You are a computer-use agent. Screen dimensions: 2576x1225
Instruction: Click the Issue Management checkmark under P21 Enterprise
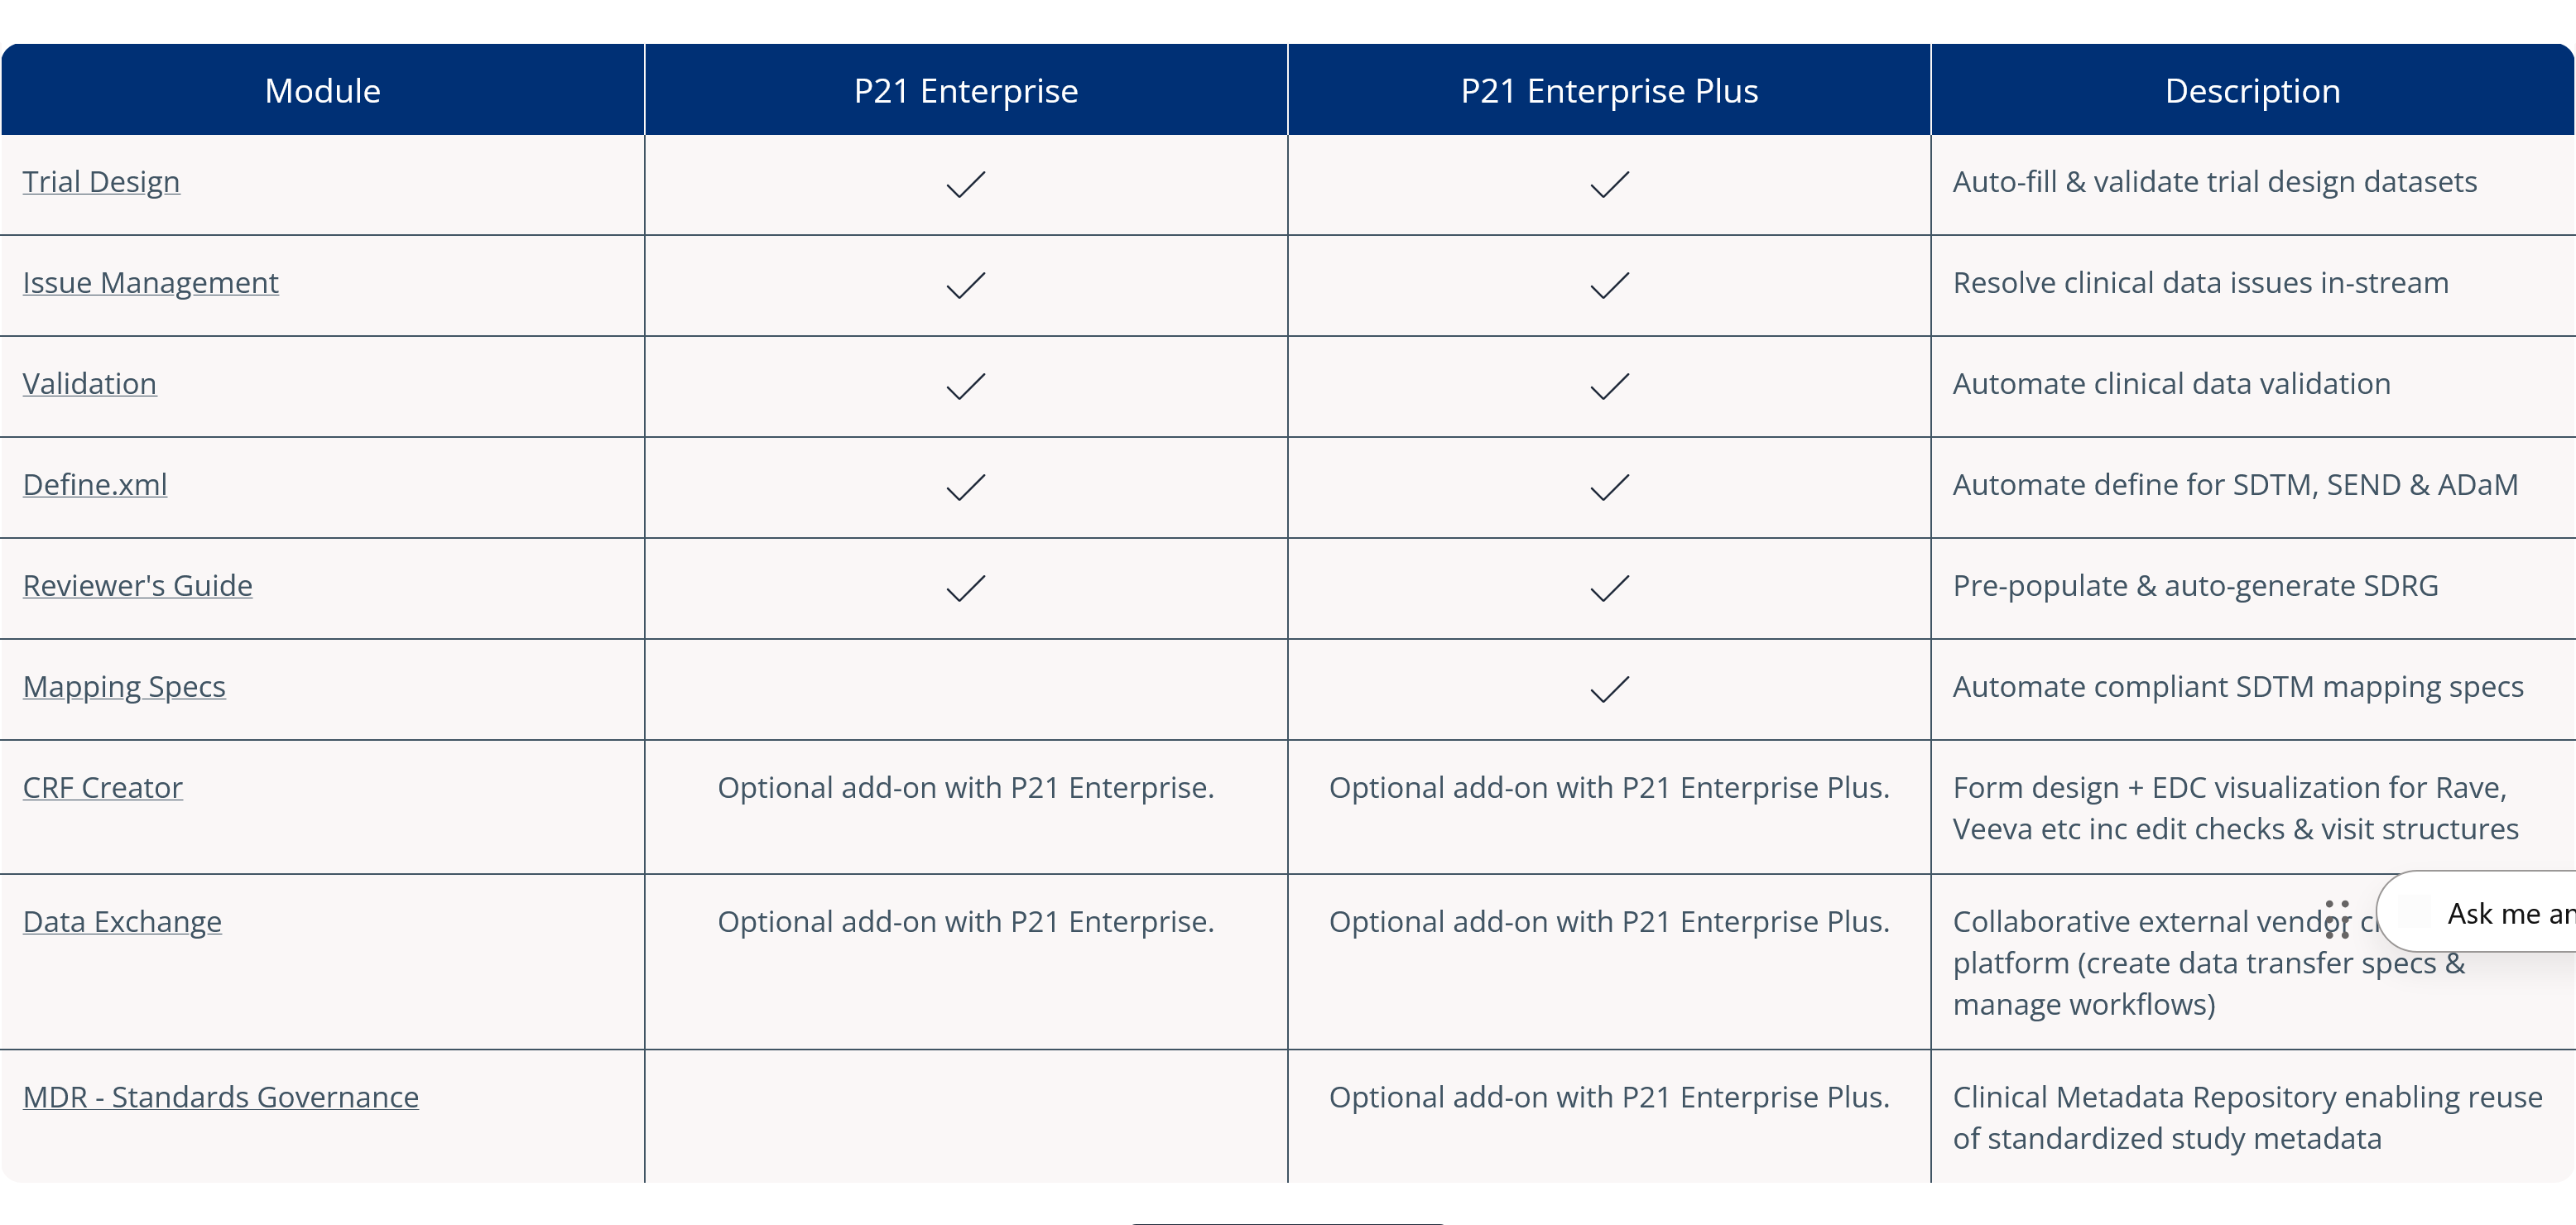click(965, 285)
